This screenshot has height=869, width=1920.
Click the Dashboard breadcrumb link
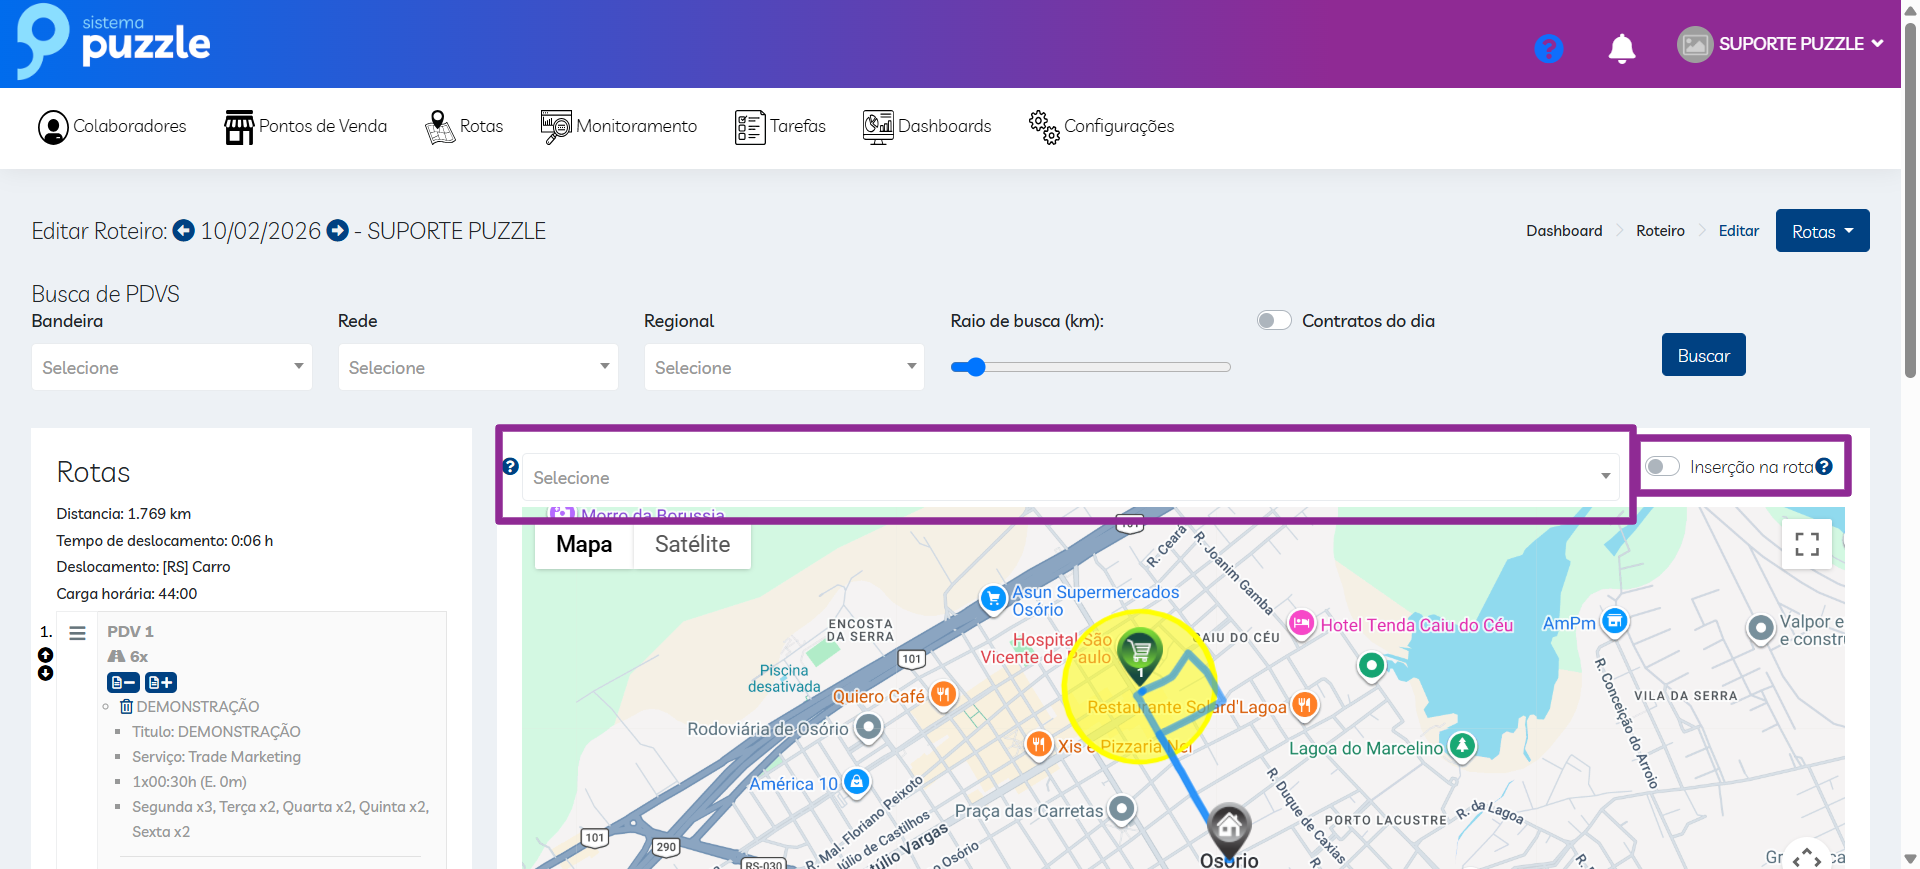point(1564,231)
